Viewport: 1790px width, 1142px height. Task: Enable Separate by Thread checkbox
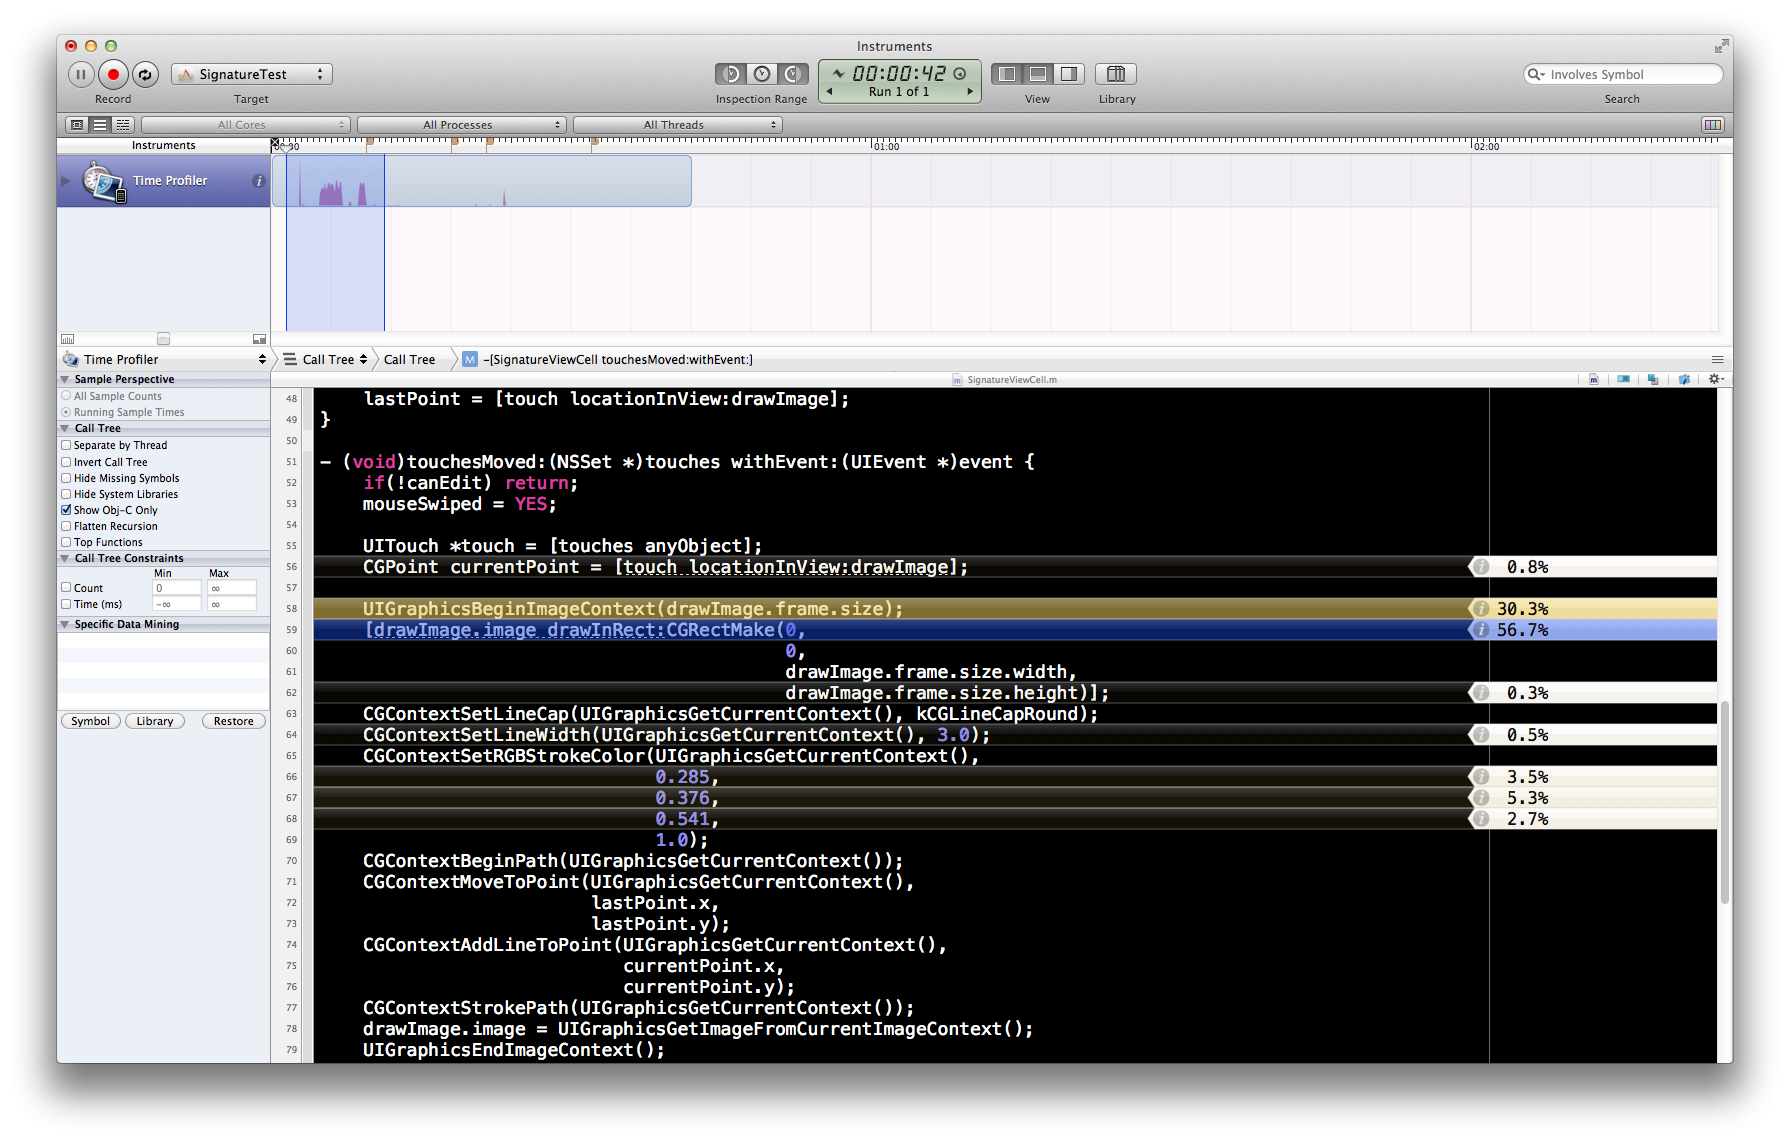point(66,445)
